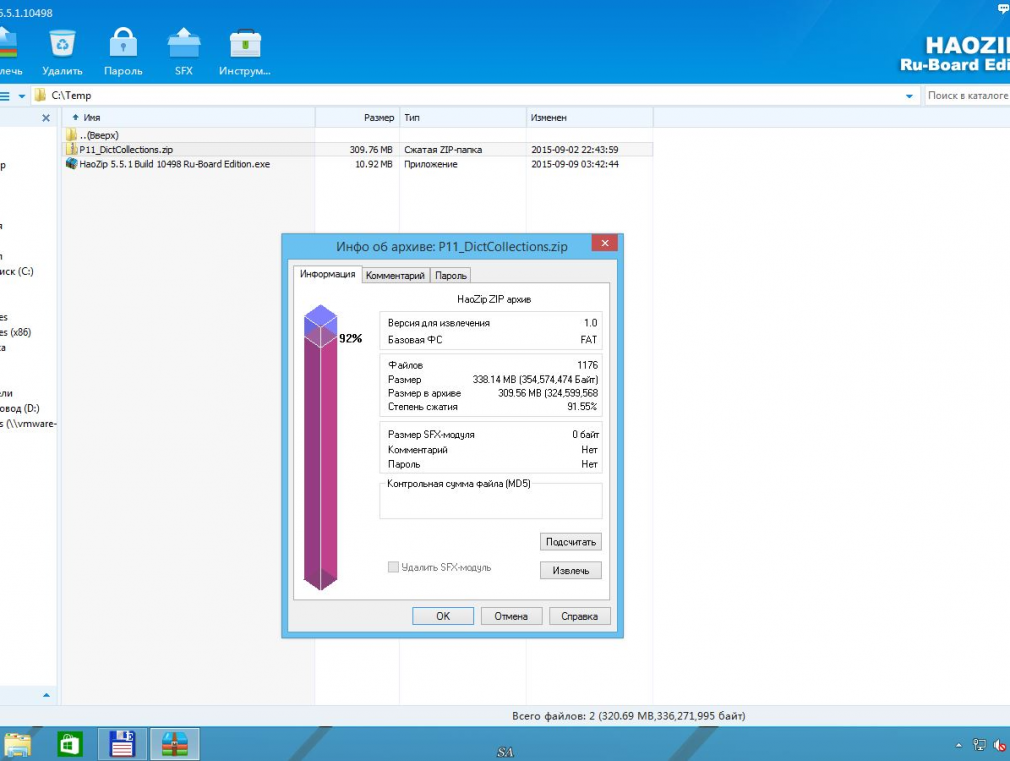Click the view mode list icon
Screen dimensions: 1010x761
(5, 96)
